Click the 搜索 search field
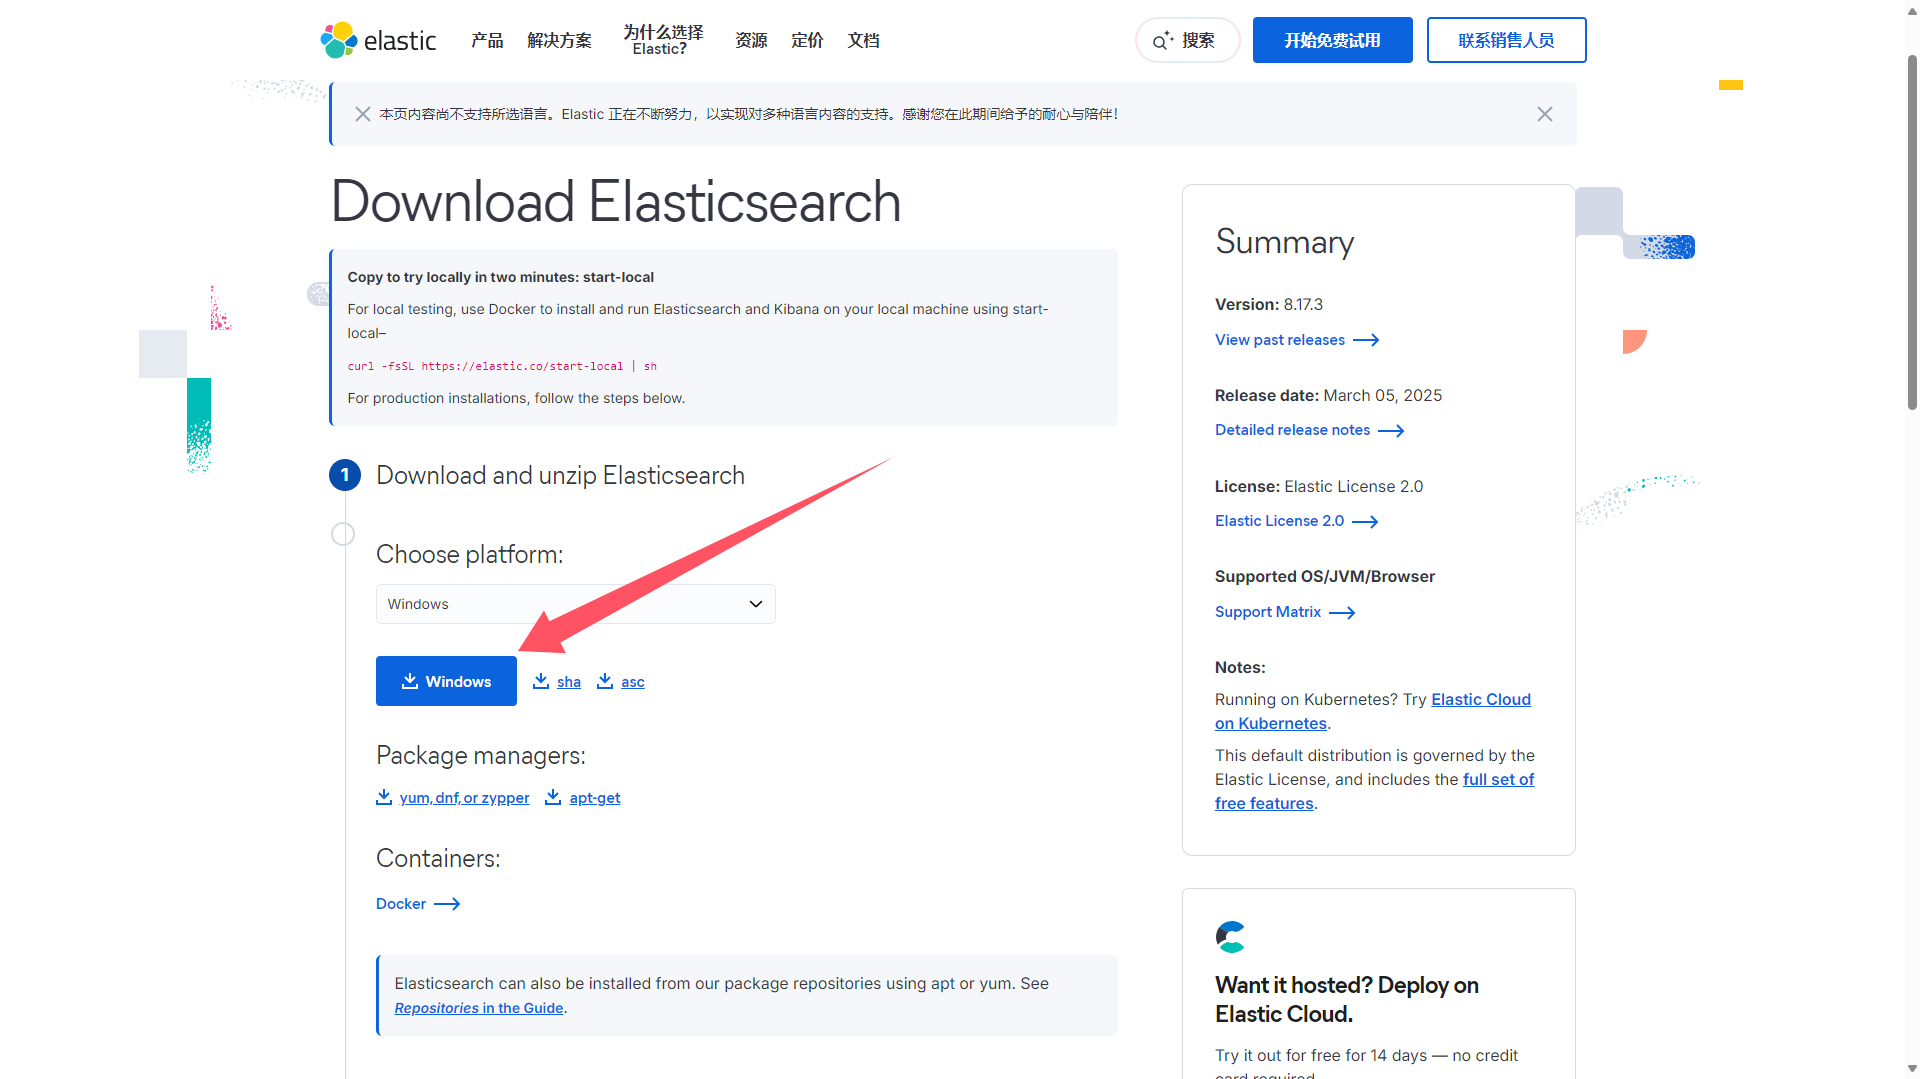The height and width of the screenshot is (1079, 1920). (x=1187, y=40)
